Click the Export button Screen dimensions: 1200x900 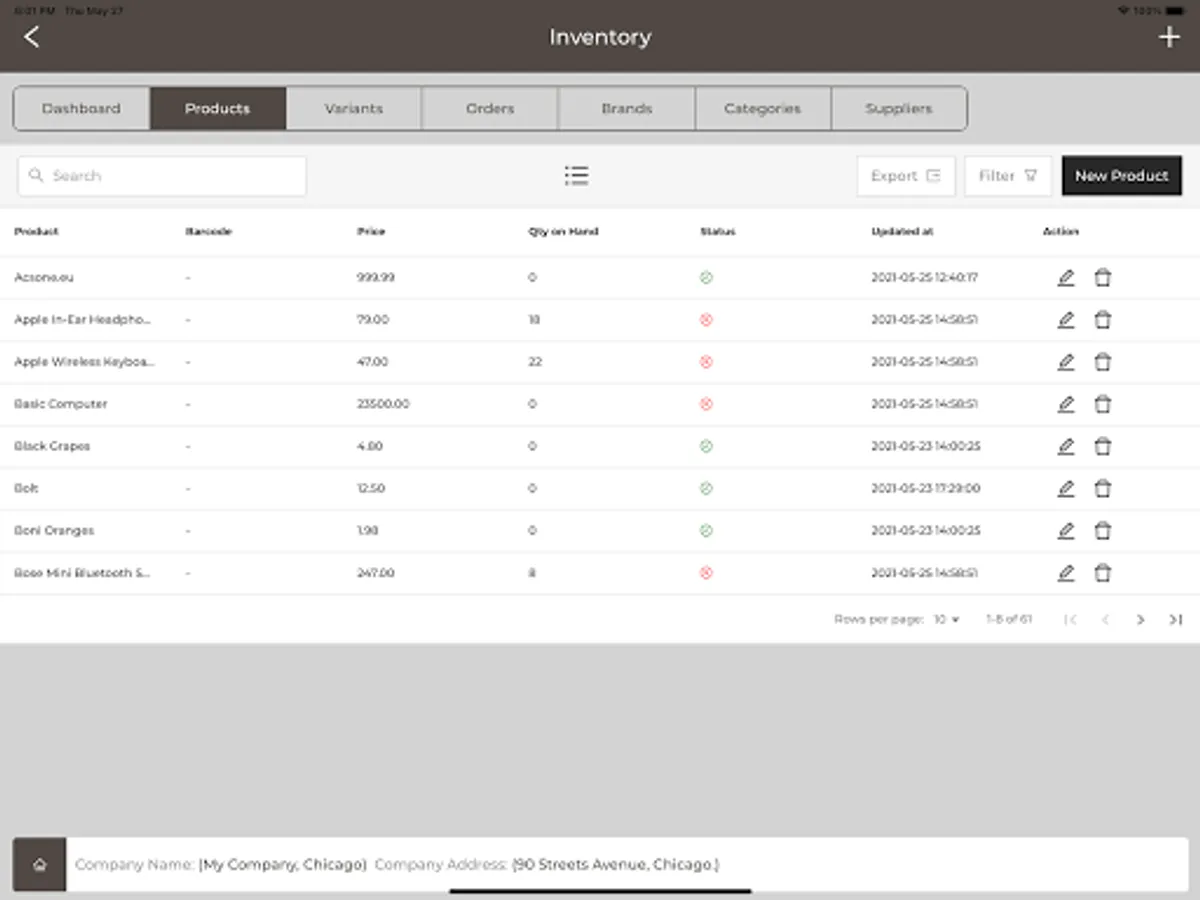pos(906,176)
